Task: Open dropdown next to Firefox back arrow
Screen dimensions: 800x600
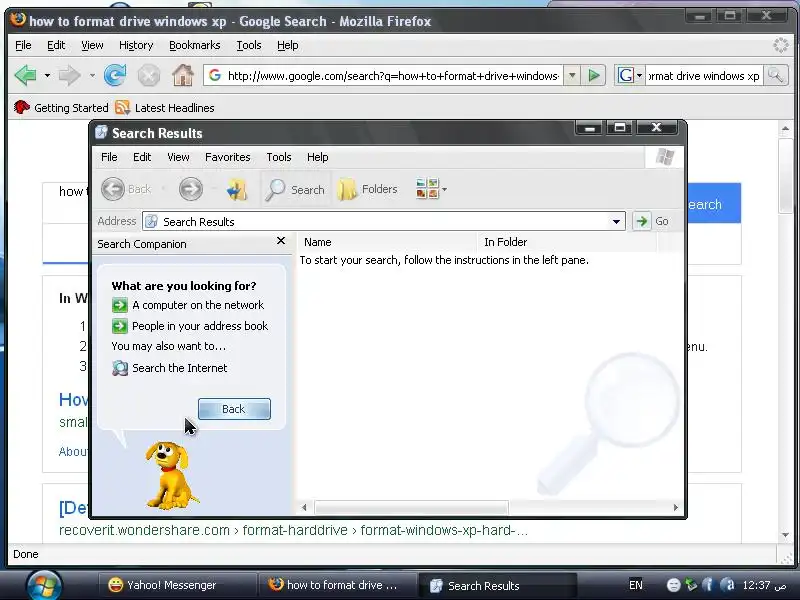Action: click(x=47, y=76)
